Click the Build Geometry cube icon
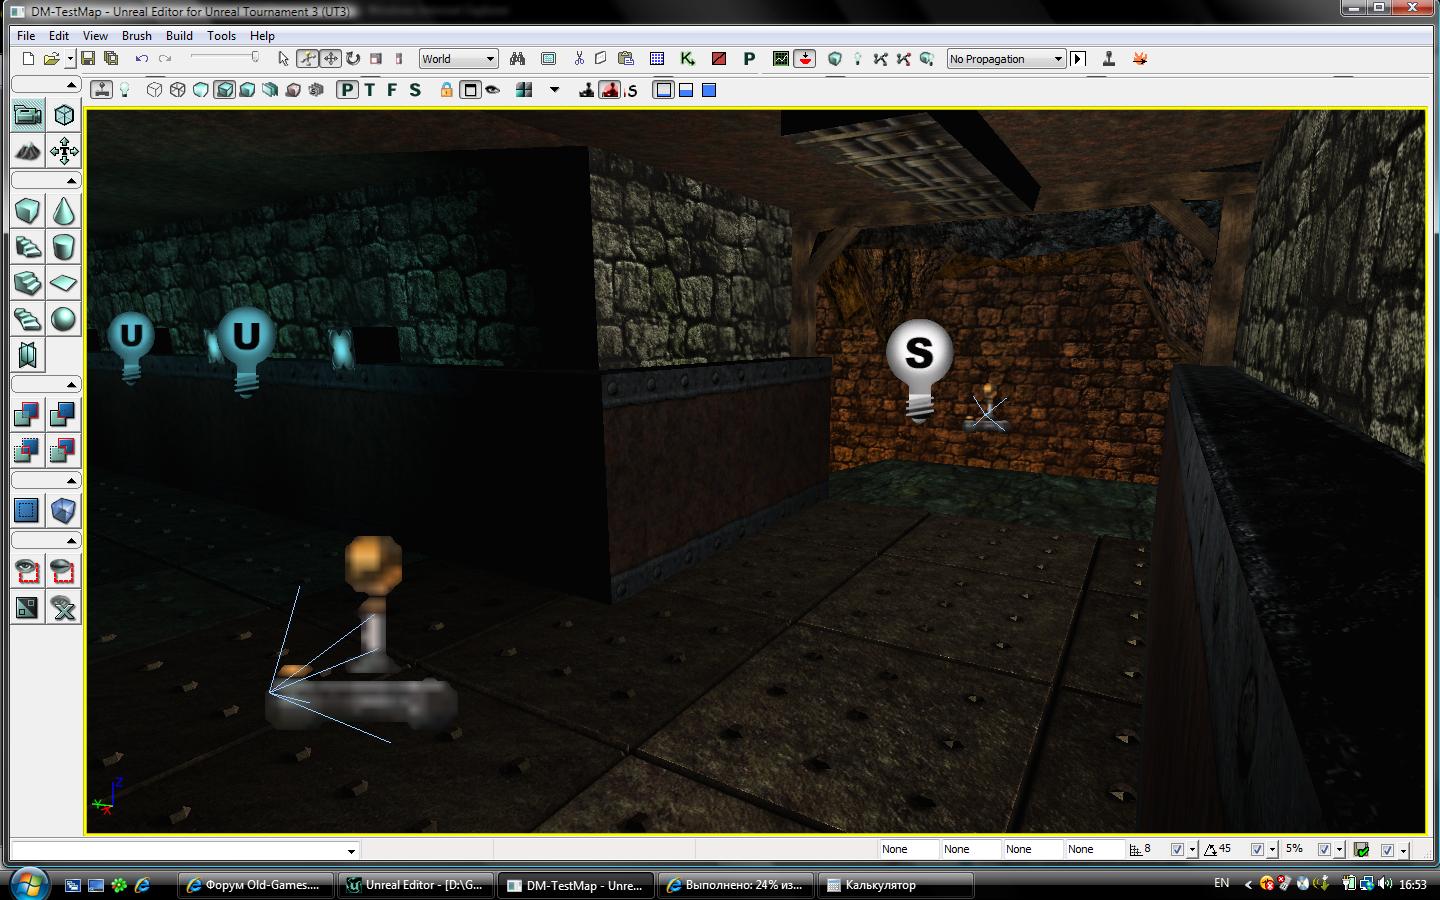 point(835,59)
